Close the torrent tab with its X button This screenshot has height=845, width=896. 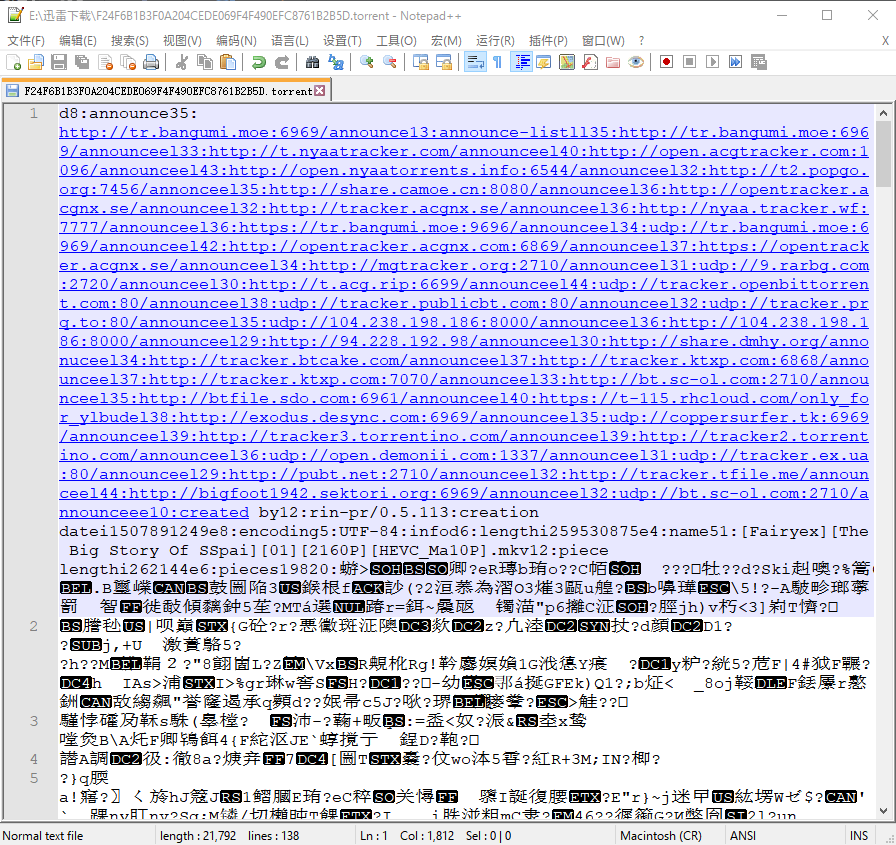[320, 91]
